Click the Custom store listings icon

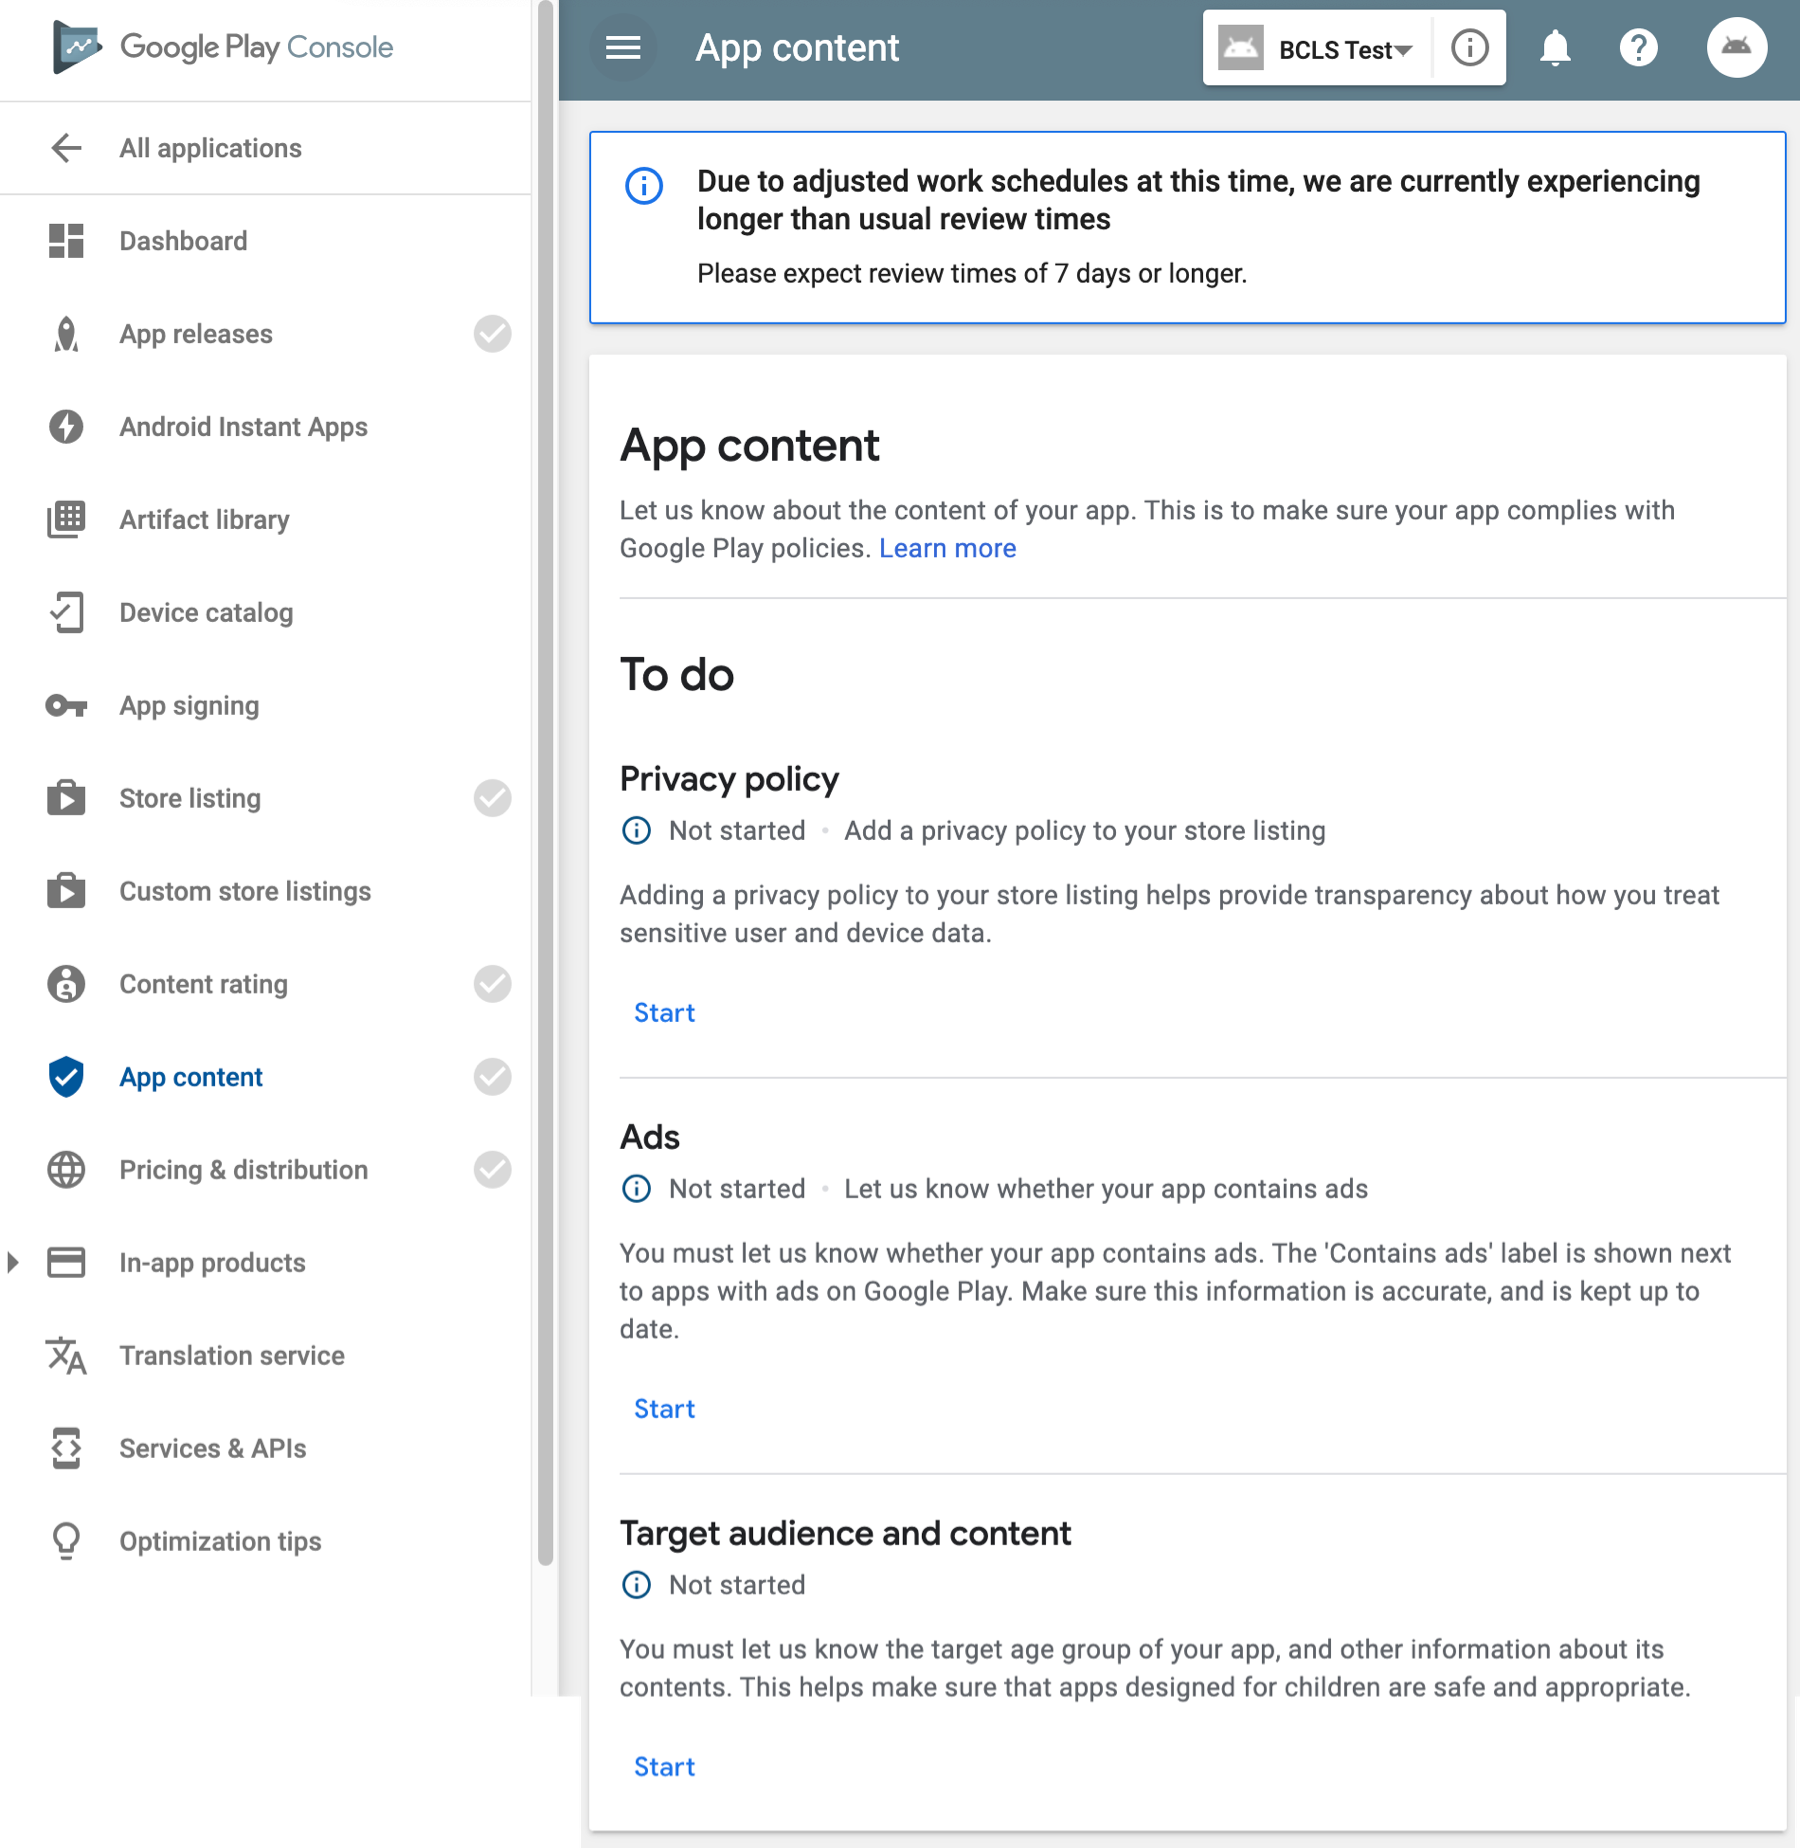click(x=66, y=891)
